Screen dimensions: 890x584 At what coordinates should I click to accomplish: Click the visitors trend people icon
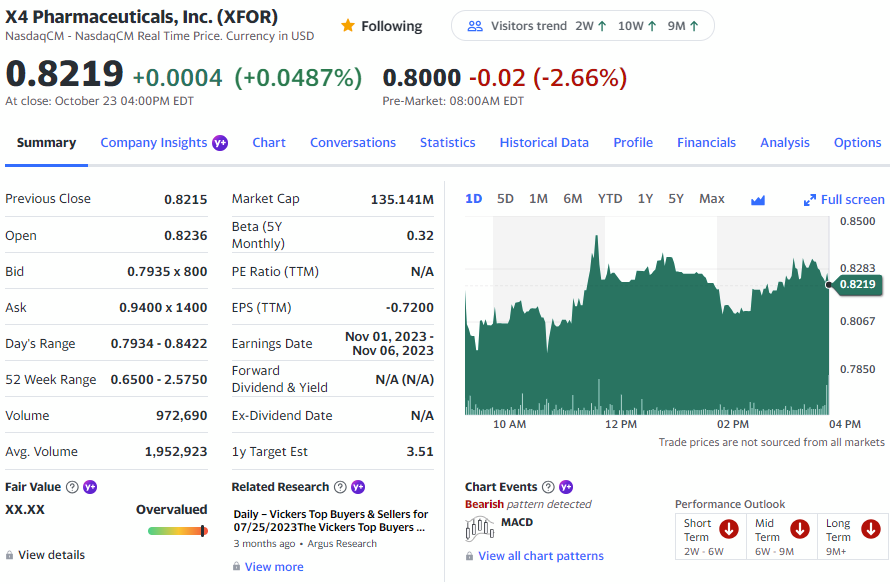(x=475, y=26)
